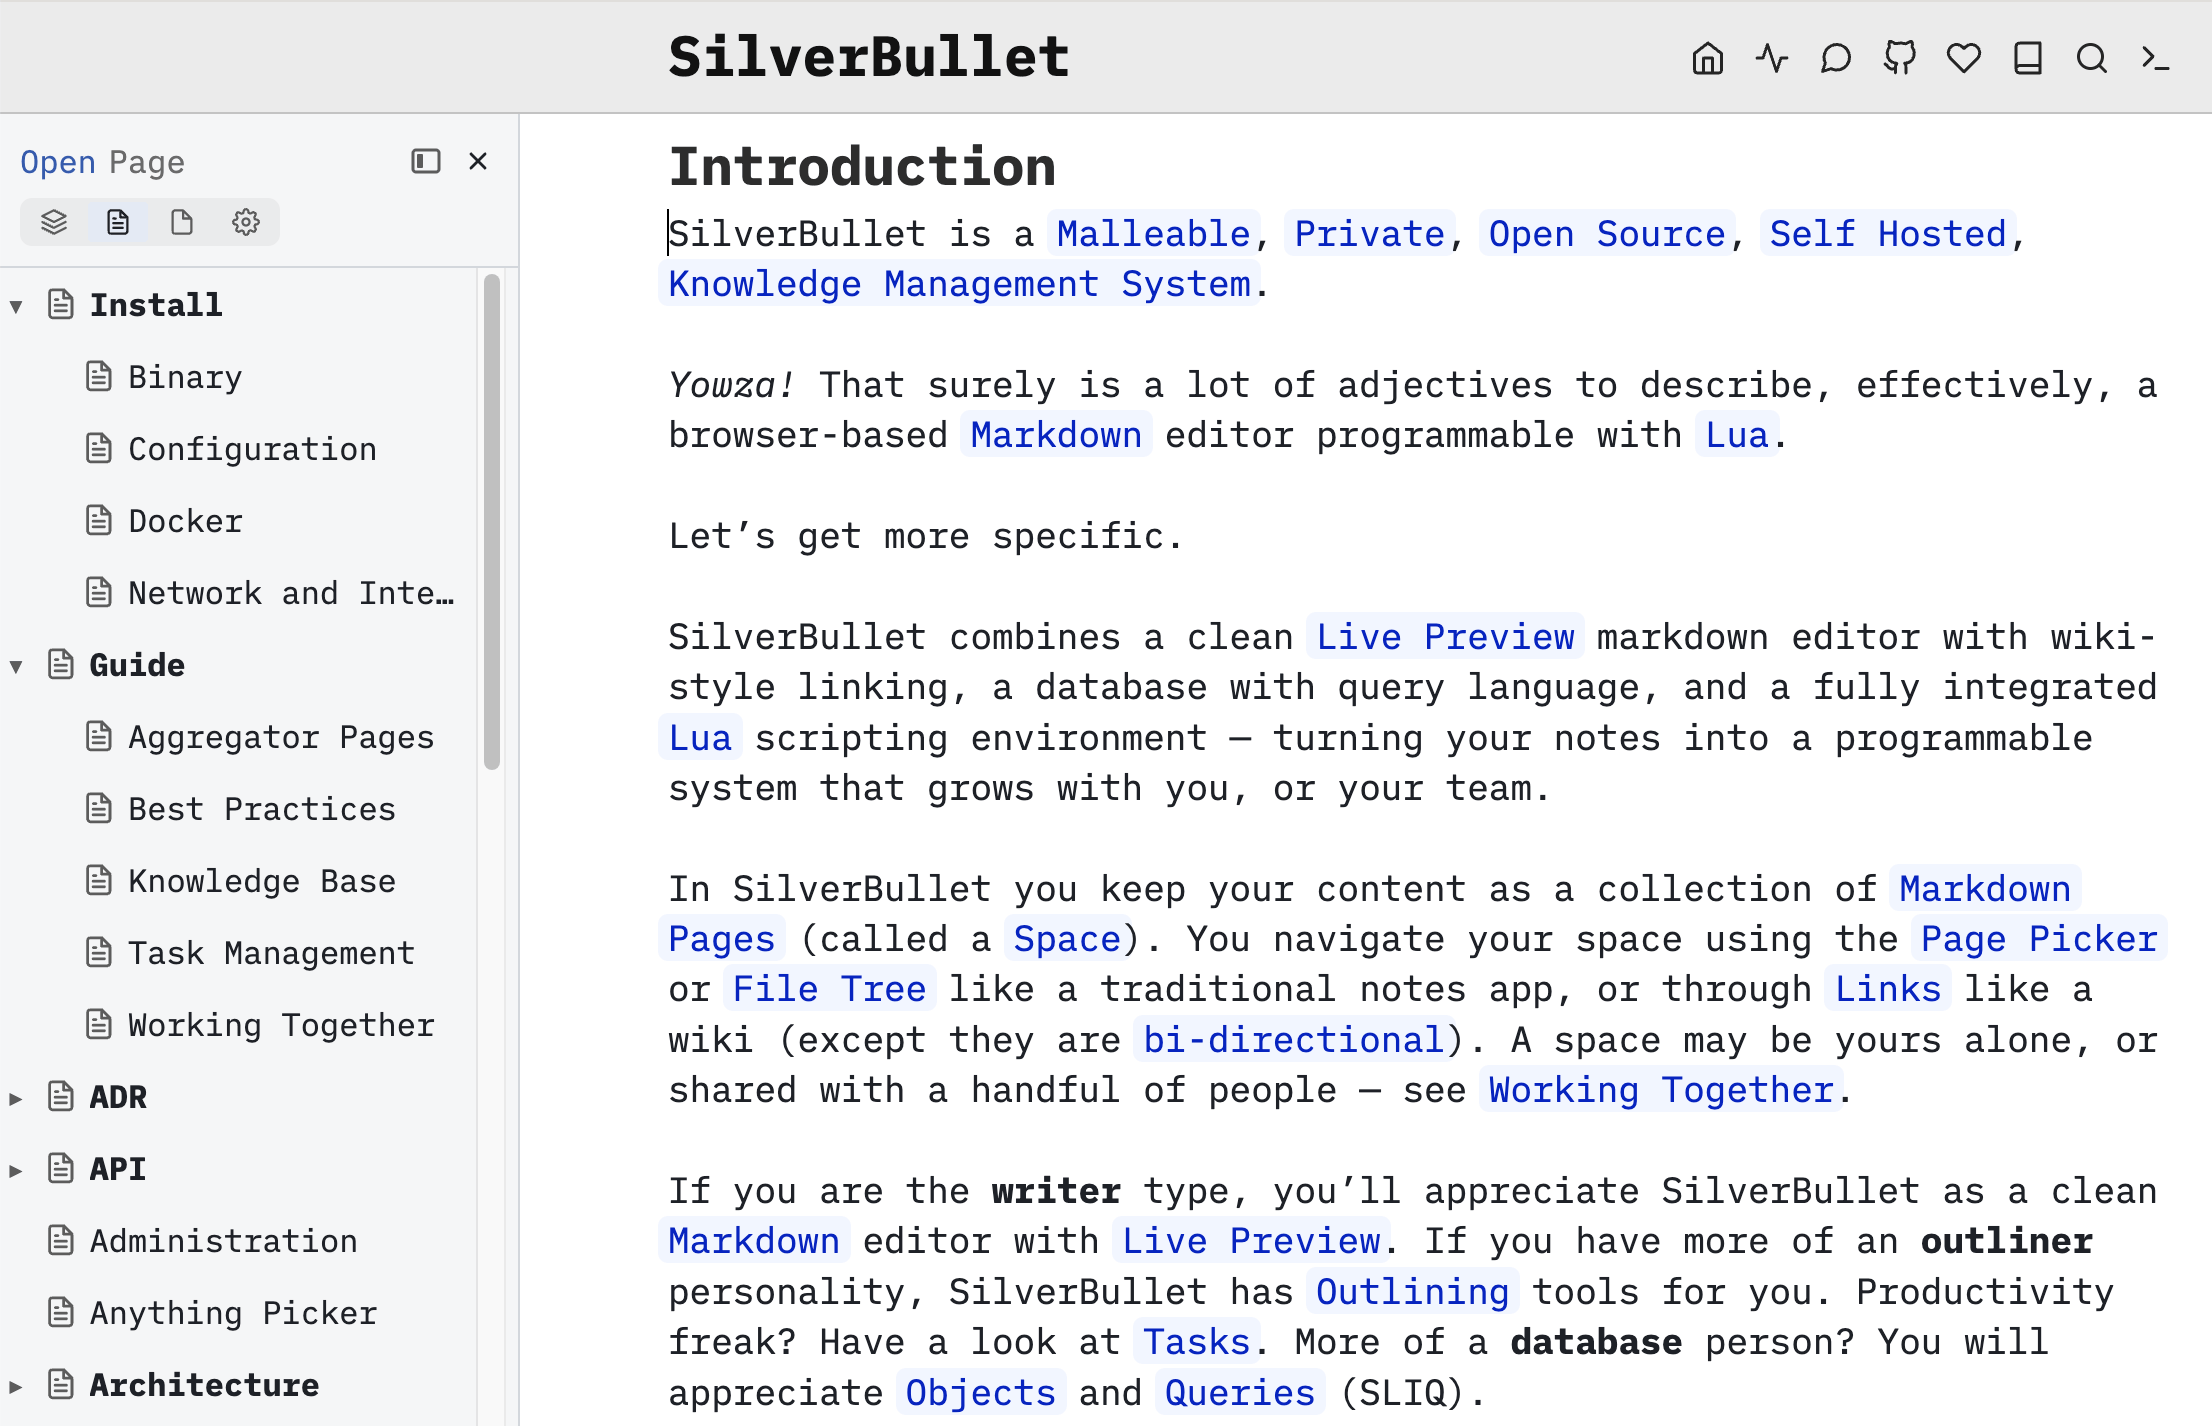The height and width of the screenshot is (1426, 2212).
Task: Open Working Together in the sidebar tree
Action: tap(281, 1025)
